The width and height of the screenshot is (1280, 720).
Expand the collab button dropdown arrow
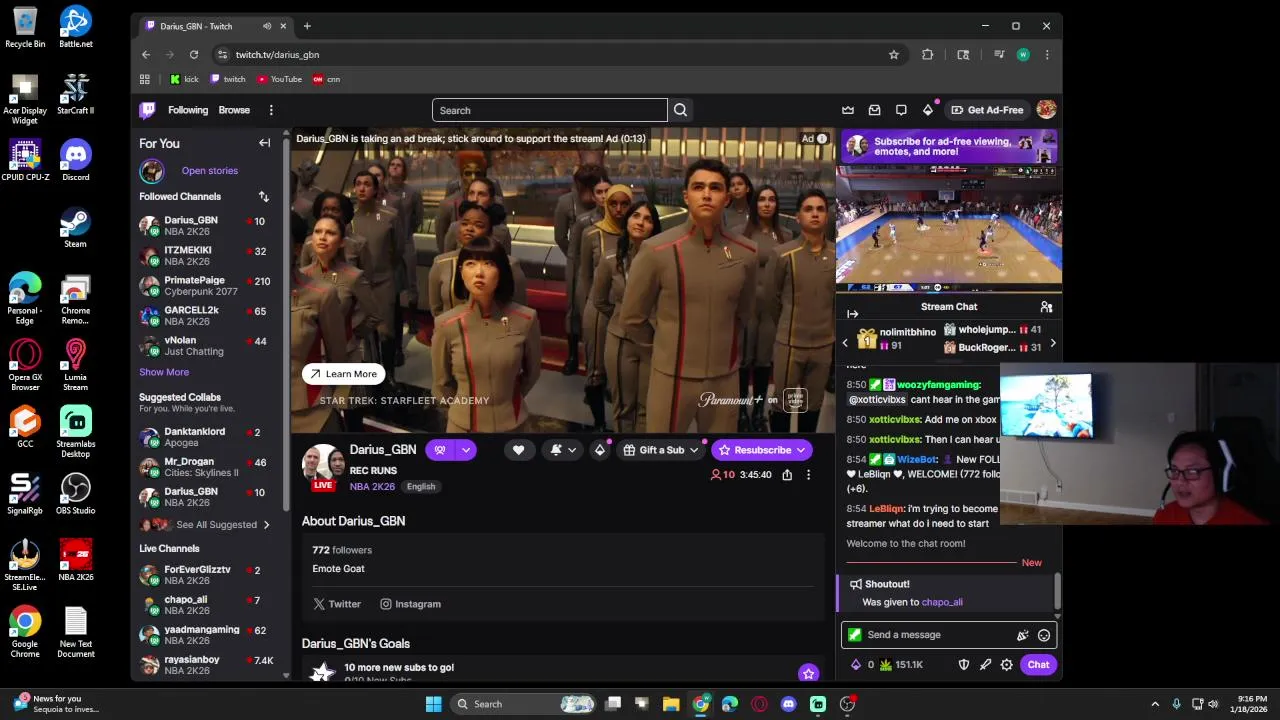[465, 450]
